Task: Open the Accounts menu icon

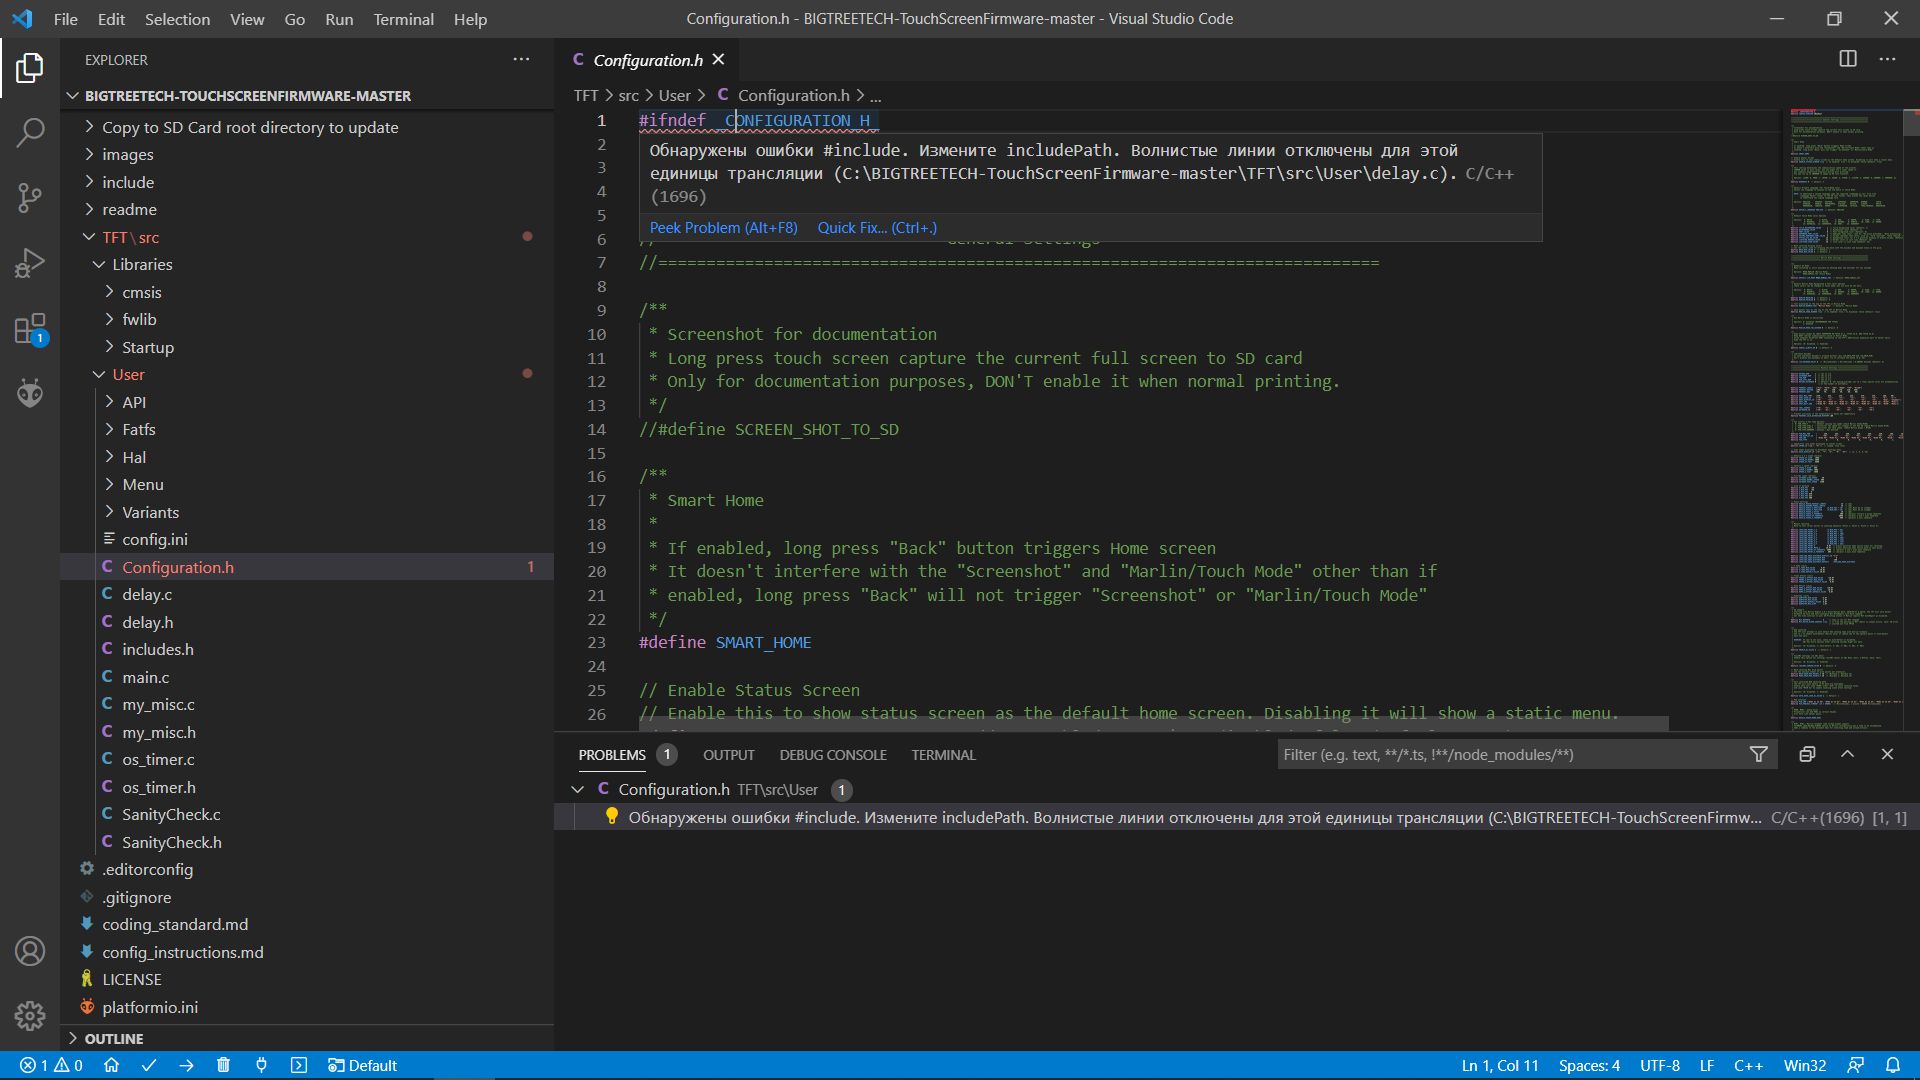Action: (30, 951)
